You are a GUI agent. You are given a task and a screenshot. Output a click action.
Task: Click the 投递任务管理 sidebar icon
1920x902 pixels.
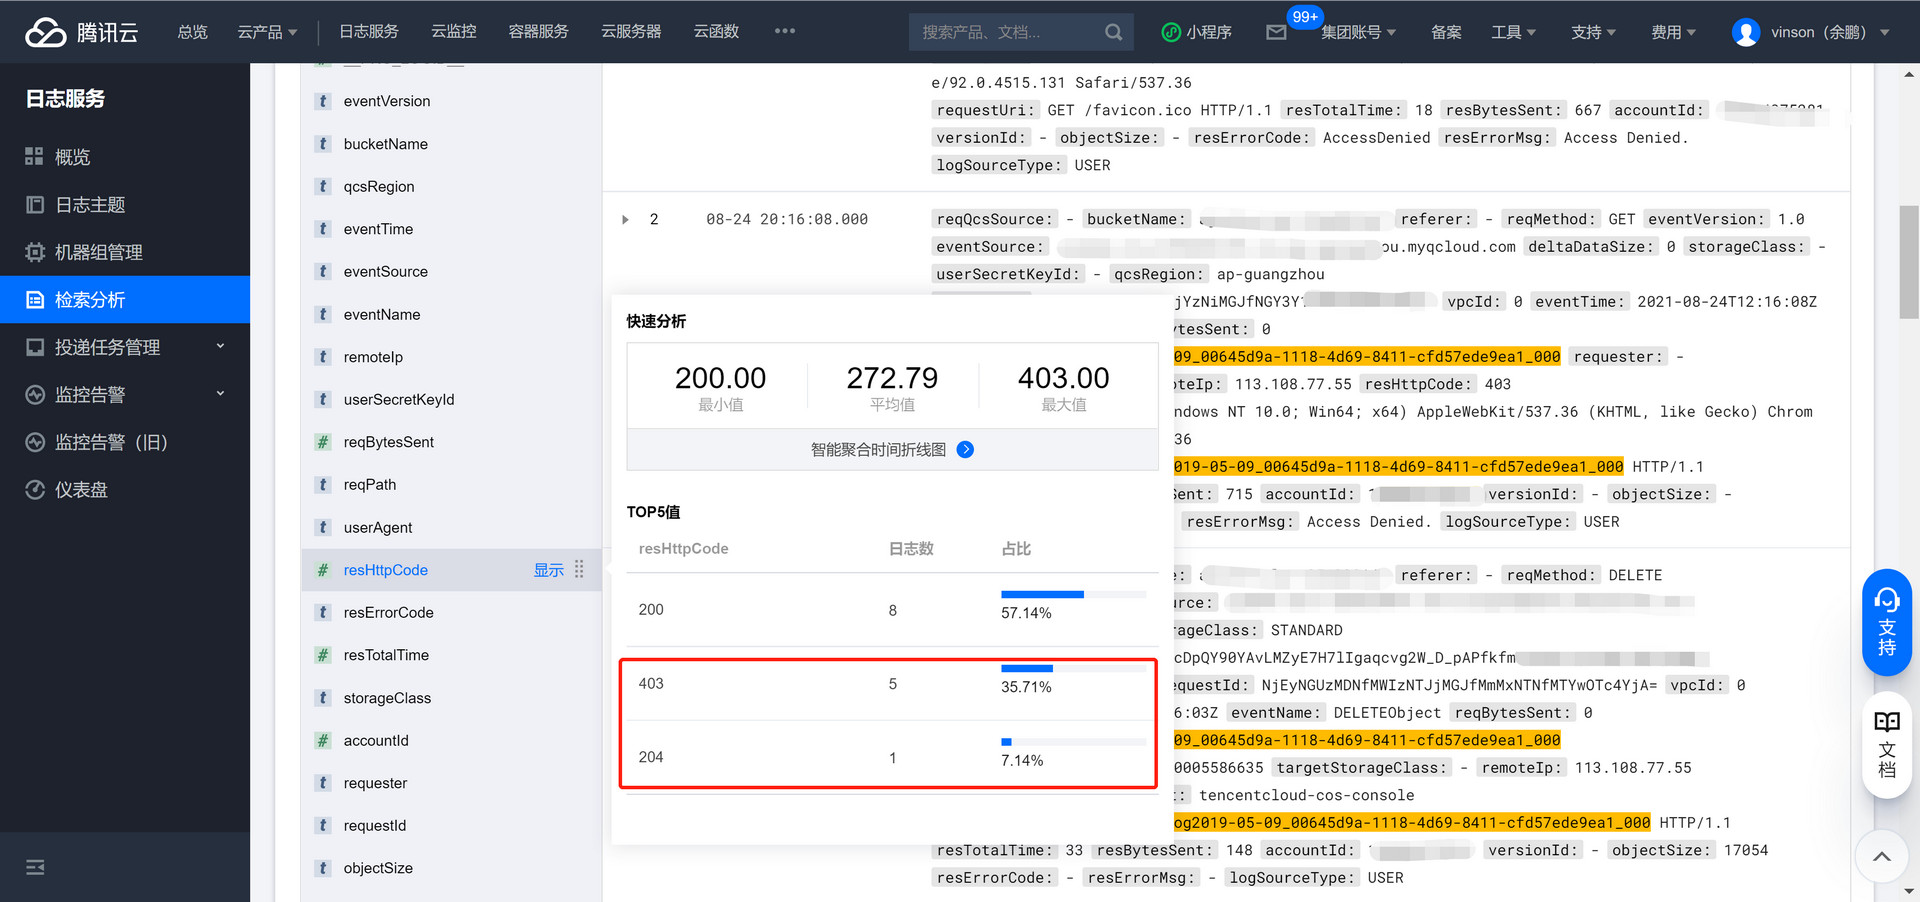(34, 347)
